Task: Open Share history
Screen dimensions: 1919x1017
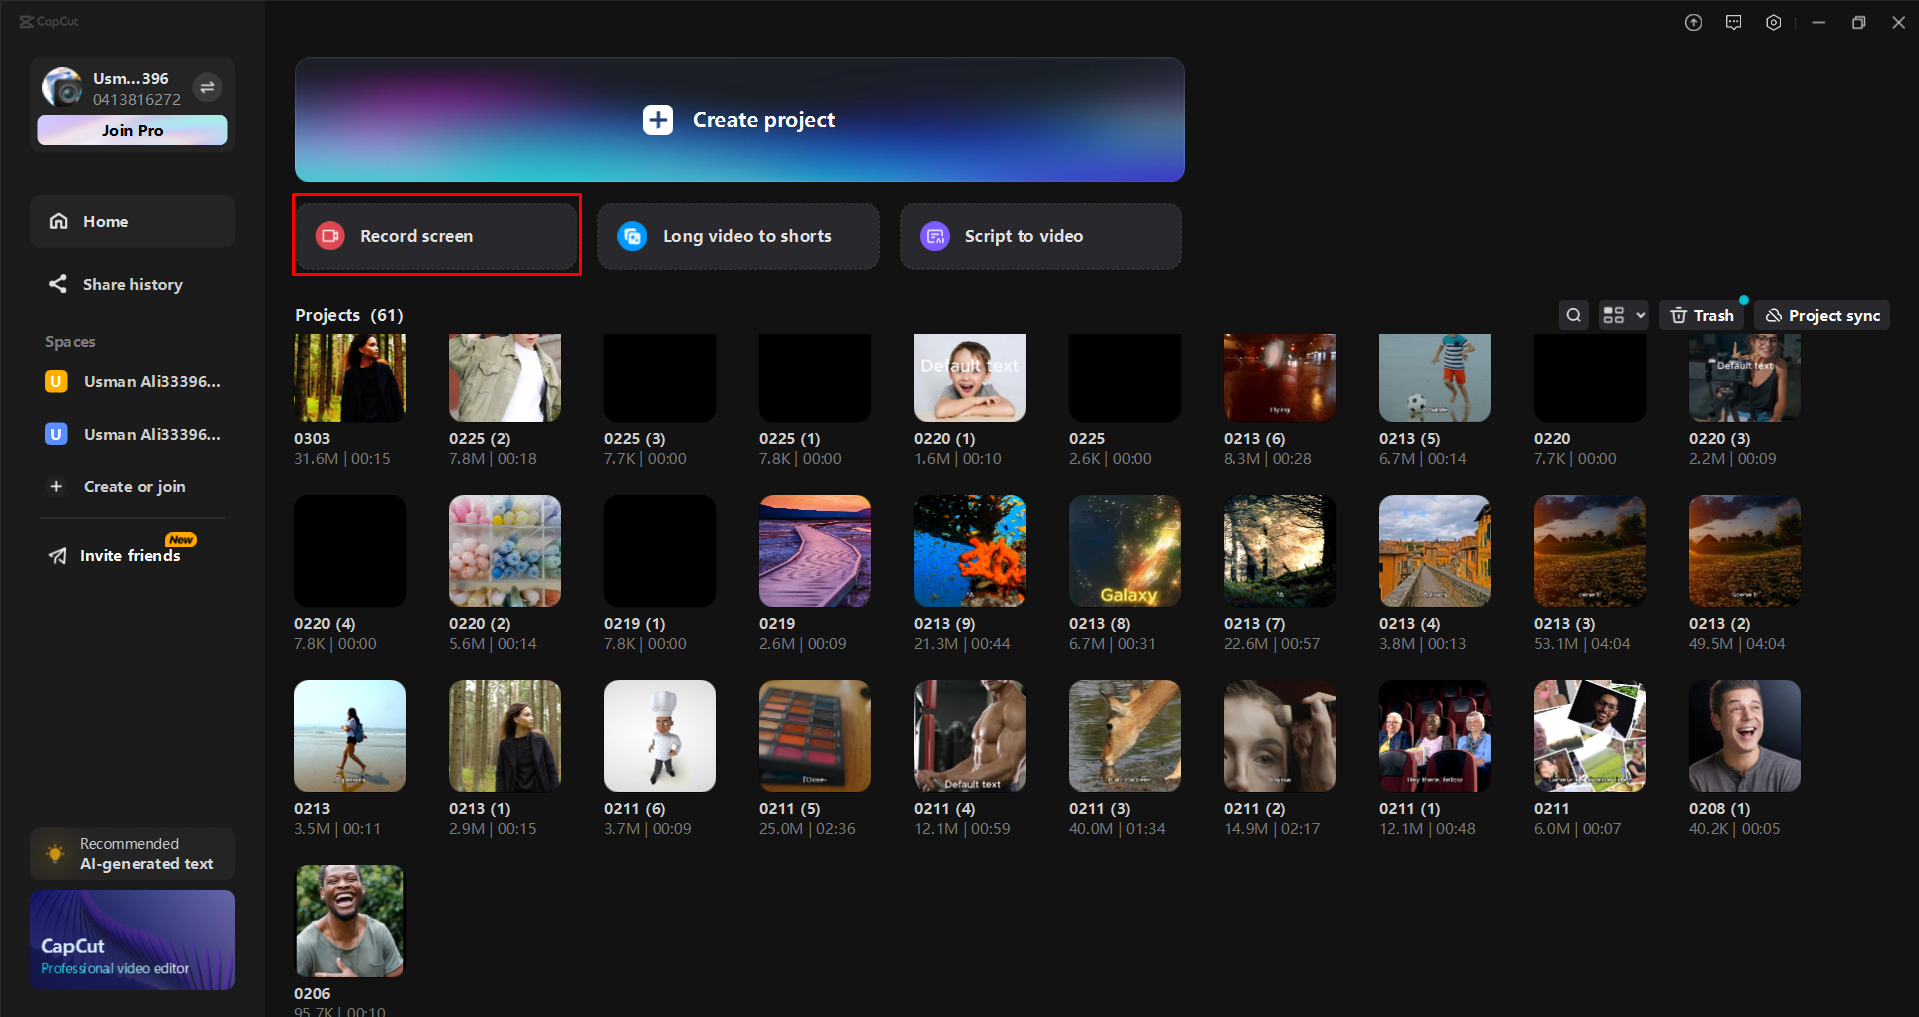Action: 132,284
